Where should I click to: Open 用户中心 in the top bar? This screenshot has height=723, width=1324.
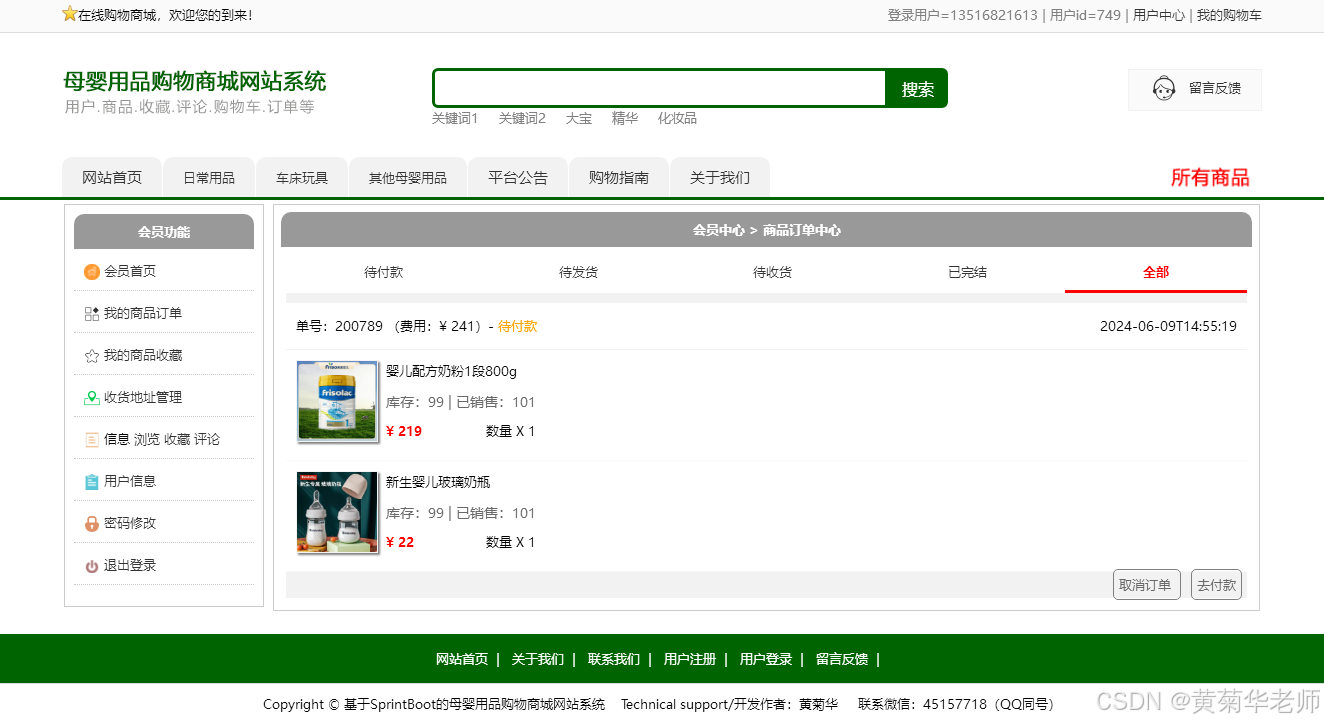point(1158,15)
